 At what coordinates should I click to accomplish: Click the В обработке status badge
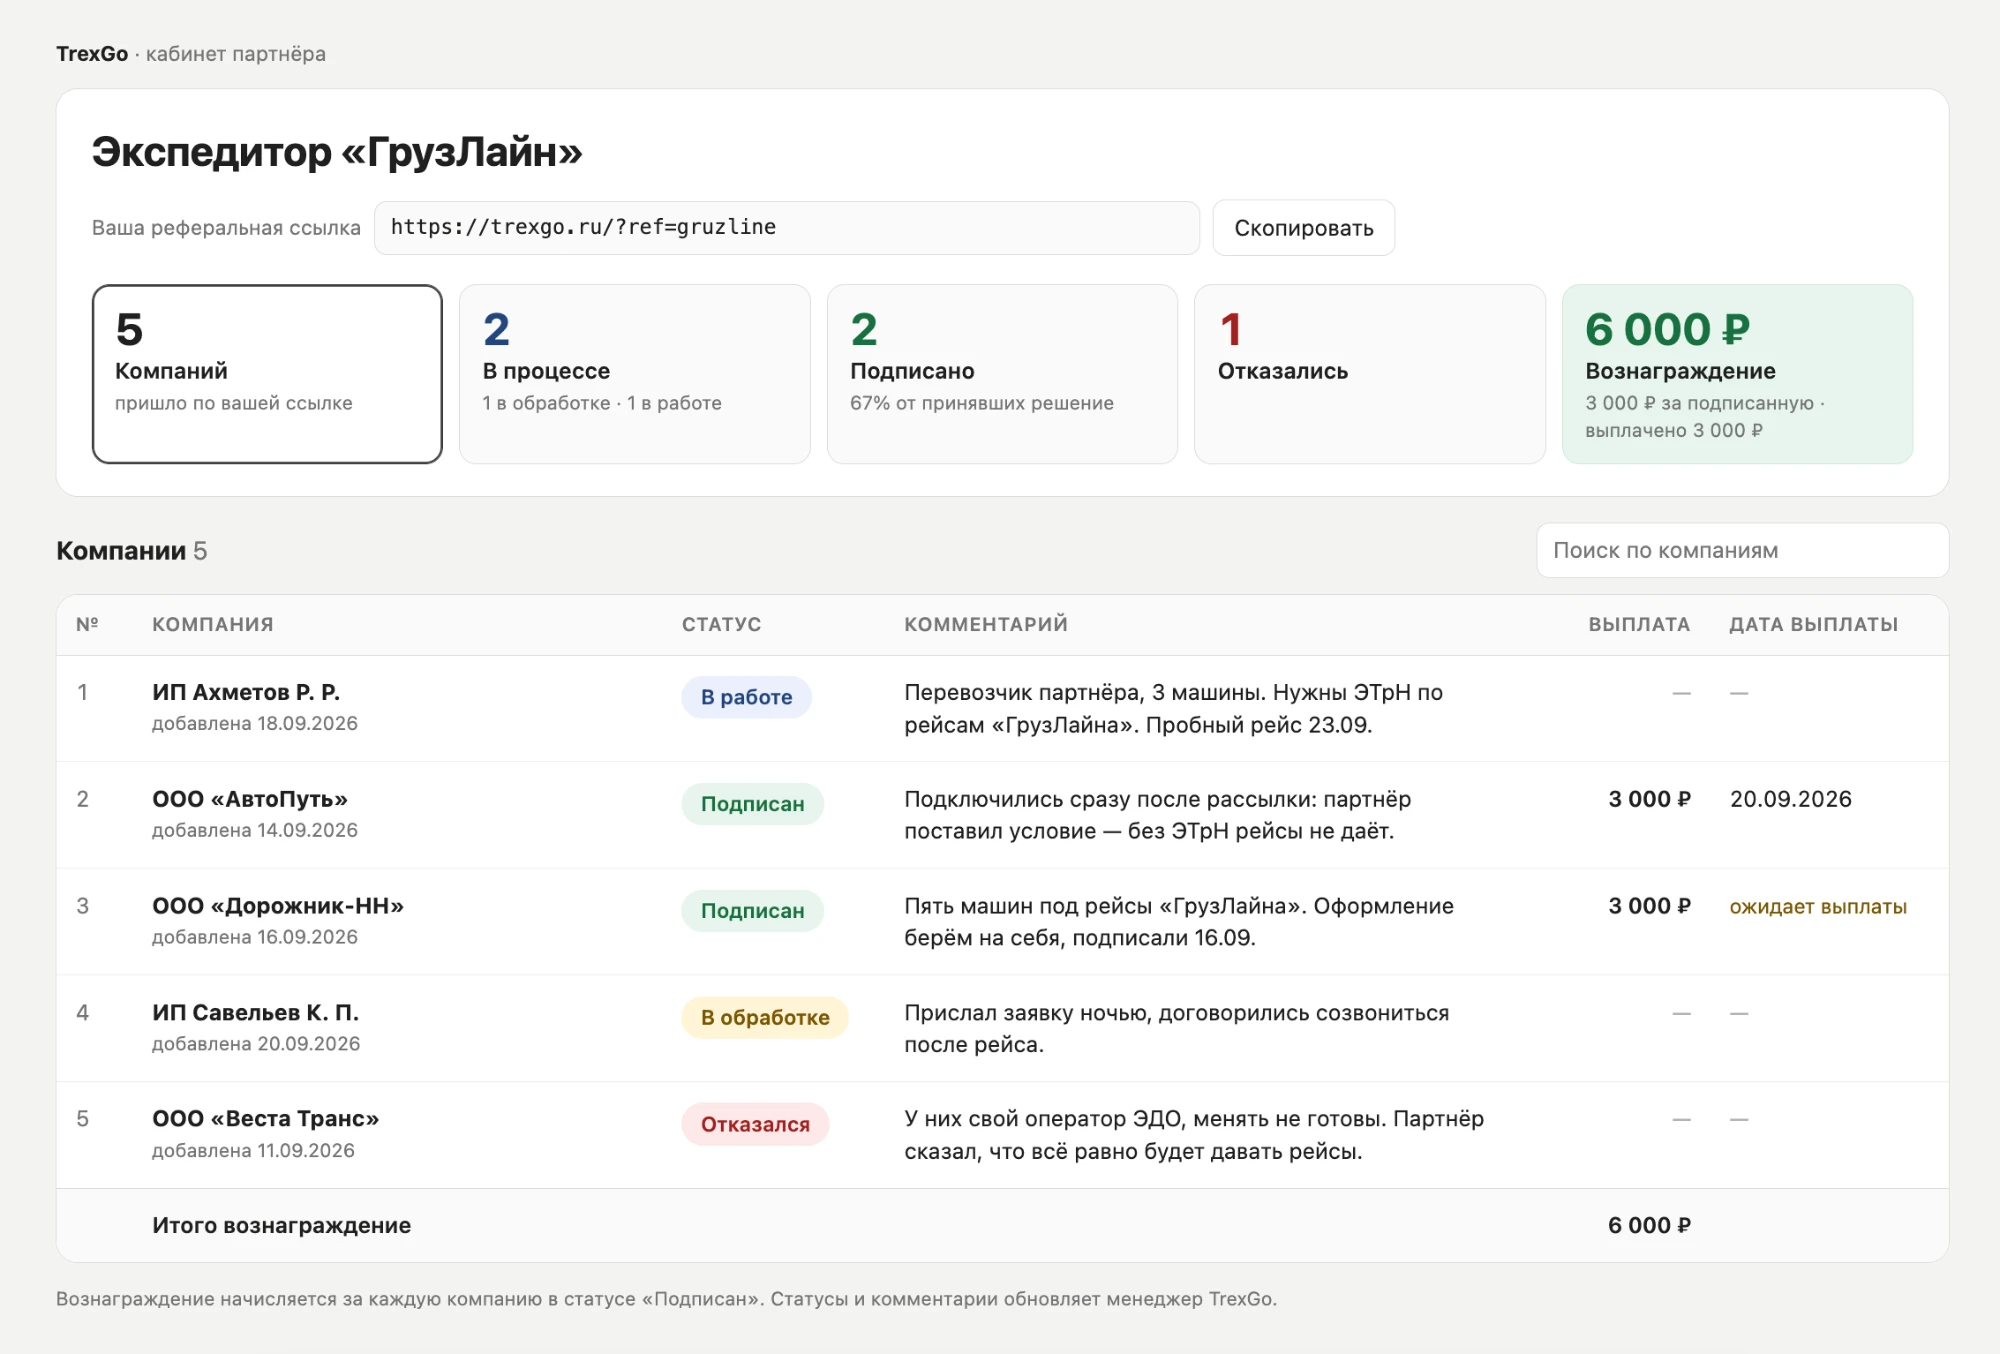(x=765, y=1018)
